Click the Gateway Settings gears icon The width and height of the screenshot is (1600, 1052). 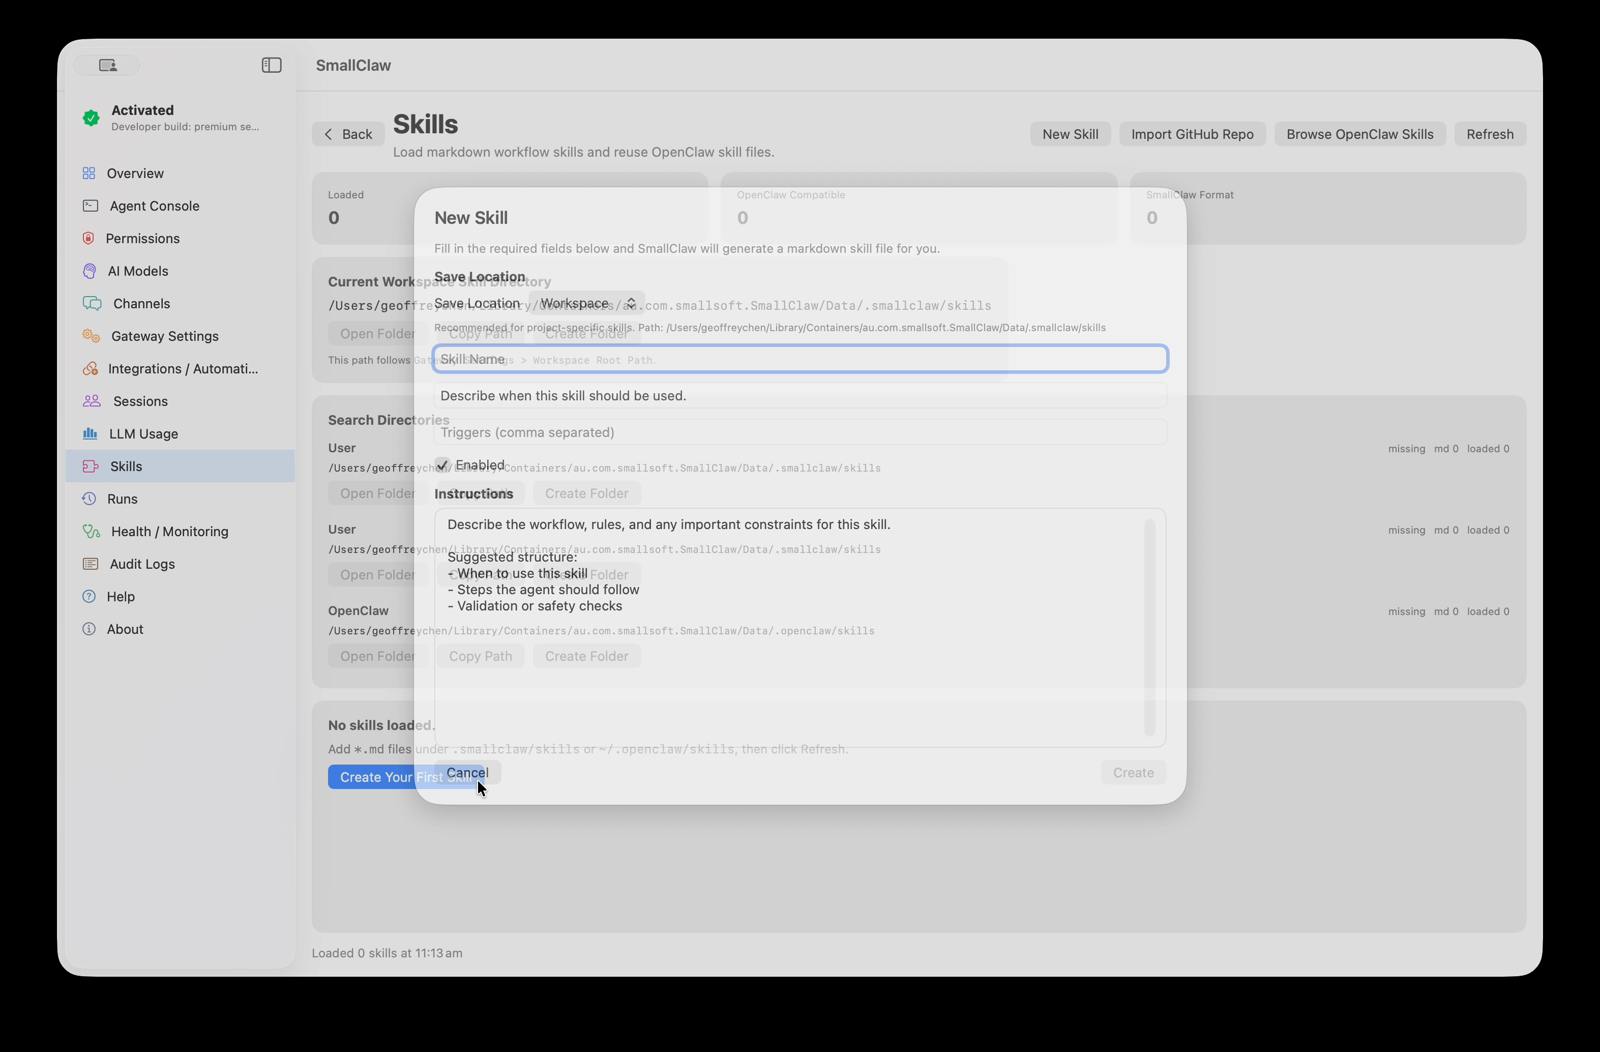91,336
